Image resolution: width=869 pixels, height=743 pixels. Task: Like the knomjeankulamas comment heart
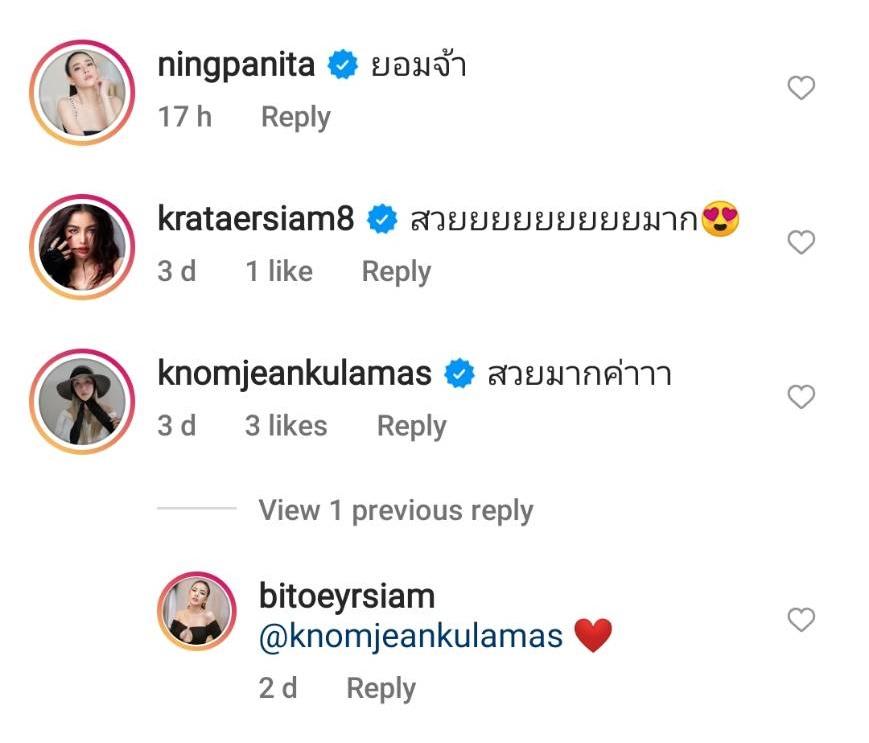(x=801, y=398)
